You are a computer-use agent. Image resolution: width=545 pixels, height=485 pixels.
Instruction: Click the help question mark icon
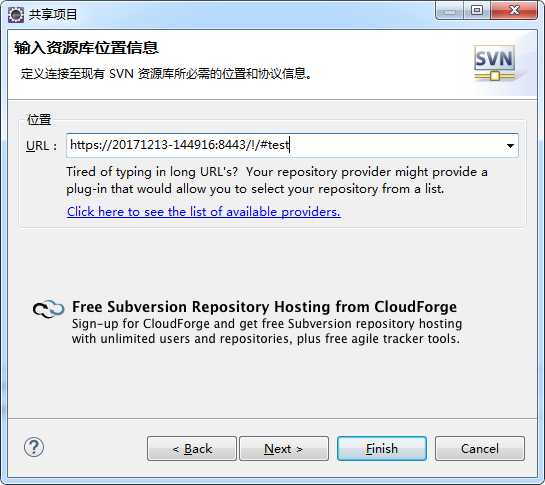34,447
